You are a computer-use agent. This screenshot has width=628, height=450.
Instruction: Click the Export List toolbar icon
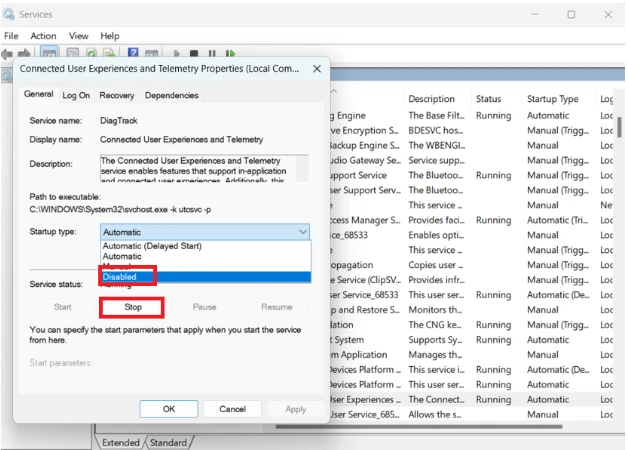point(109,53)
